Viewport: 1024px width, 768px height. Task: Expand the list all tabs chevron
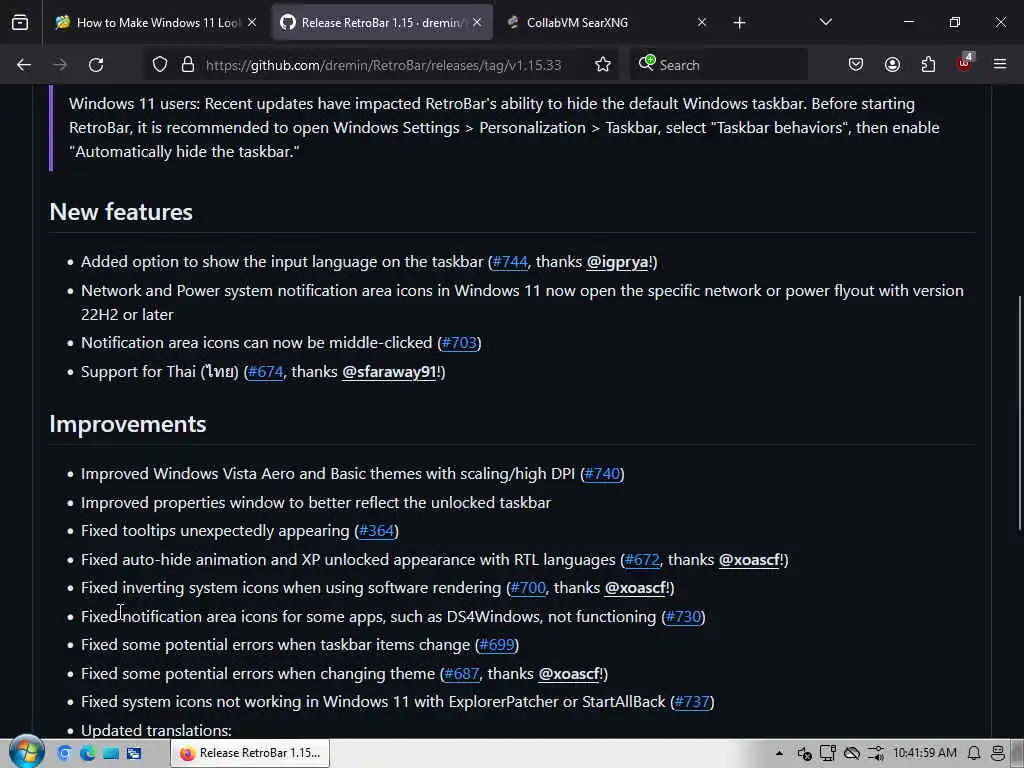point(826,22)
